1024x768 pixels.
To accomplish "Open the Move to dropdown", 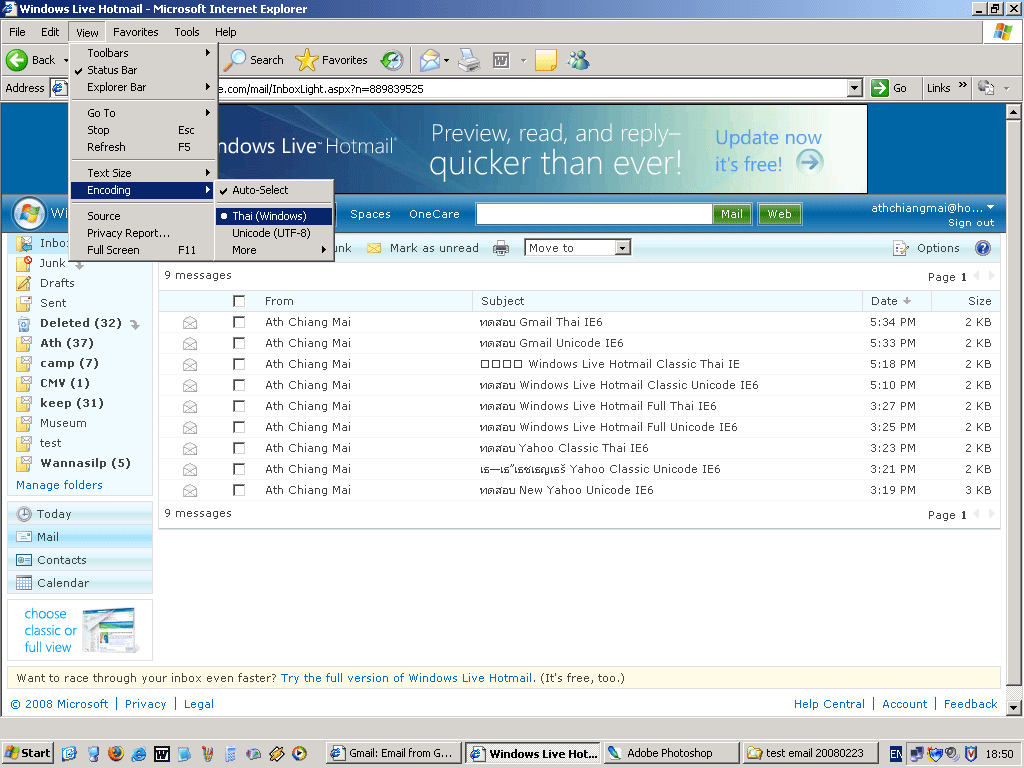I will (577, 248).
